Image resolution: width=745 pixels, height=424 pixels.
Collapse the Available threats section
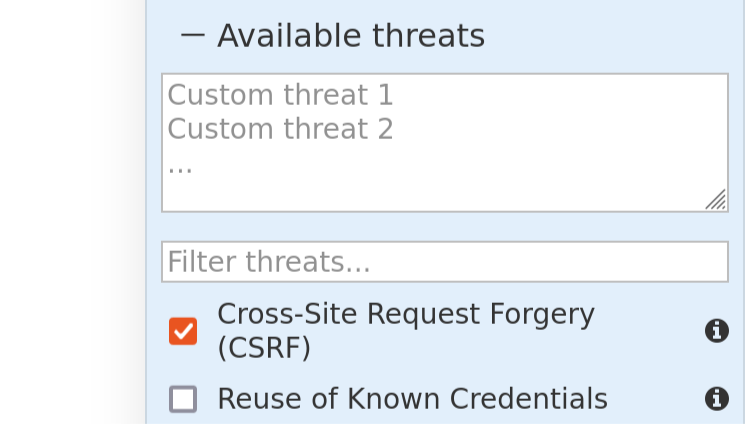click(193, 36)
